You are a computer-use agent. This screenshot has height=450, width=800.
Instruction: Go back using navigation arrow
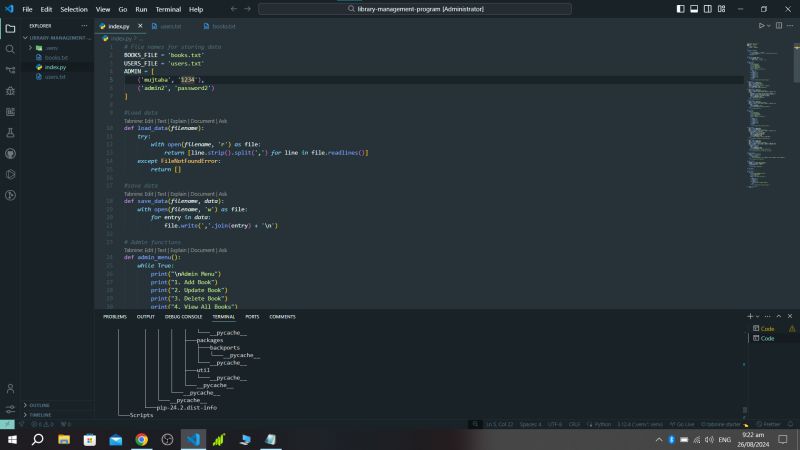(x=233, y=9)
